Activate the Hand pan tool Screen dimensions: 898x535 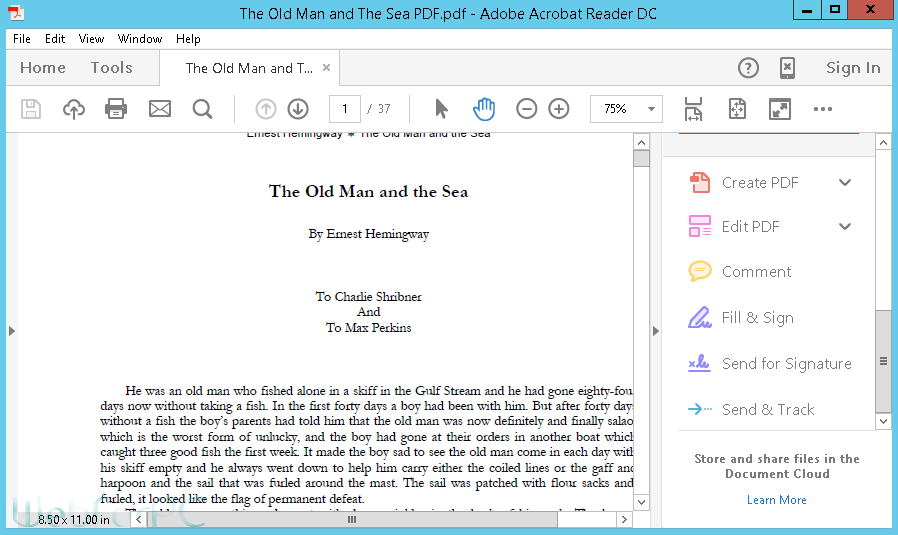[484, 109]
